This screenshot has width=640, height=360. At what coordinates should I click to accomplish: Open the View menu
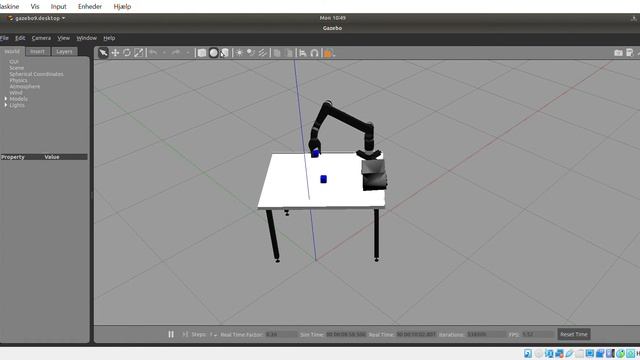coord(63,38)
